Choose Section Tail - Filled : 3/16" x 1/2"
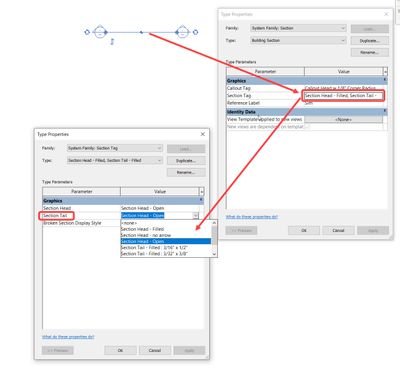400x371 pixels. pyautogui.click(x=166, y=247)
